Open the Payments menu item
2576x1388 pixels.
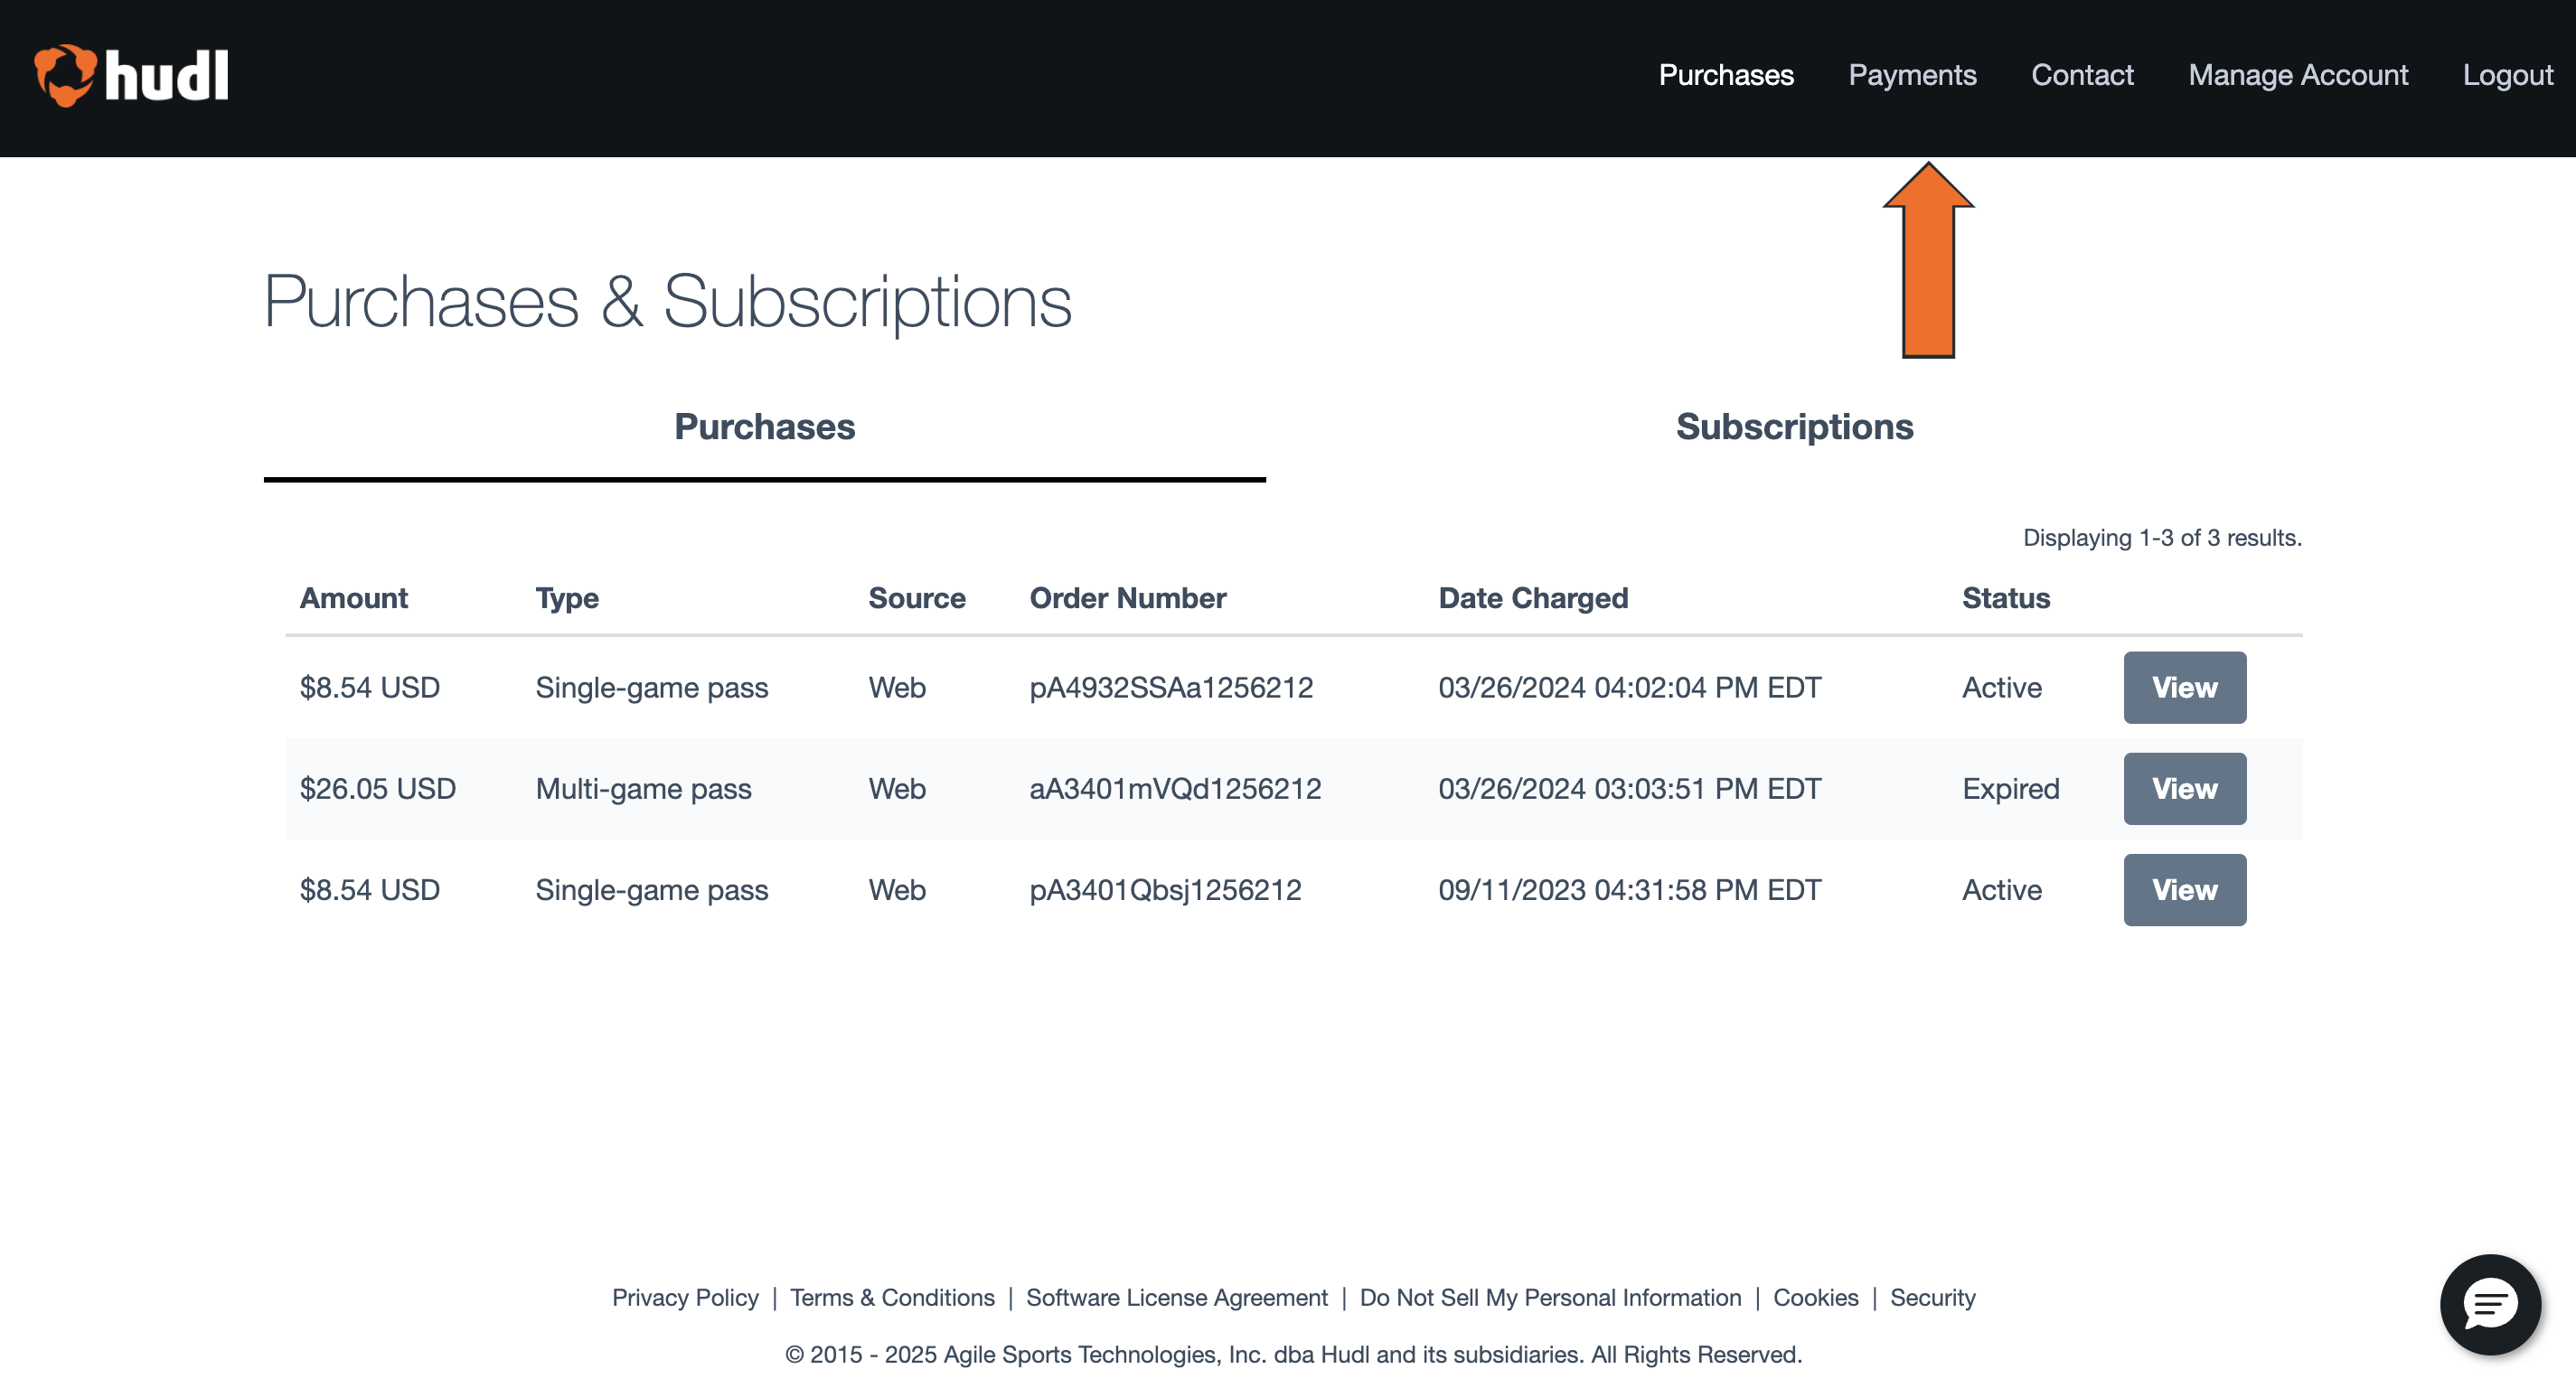[x=1912, y=75]
